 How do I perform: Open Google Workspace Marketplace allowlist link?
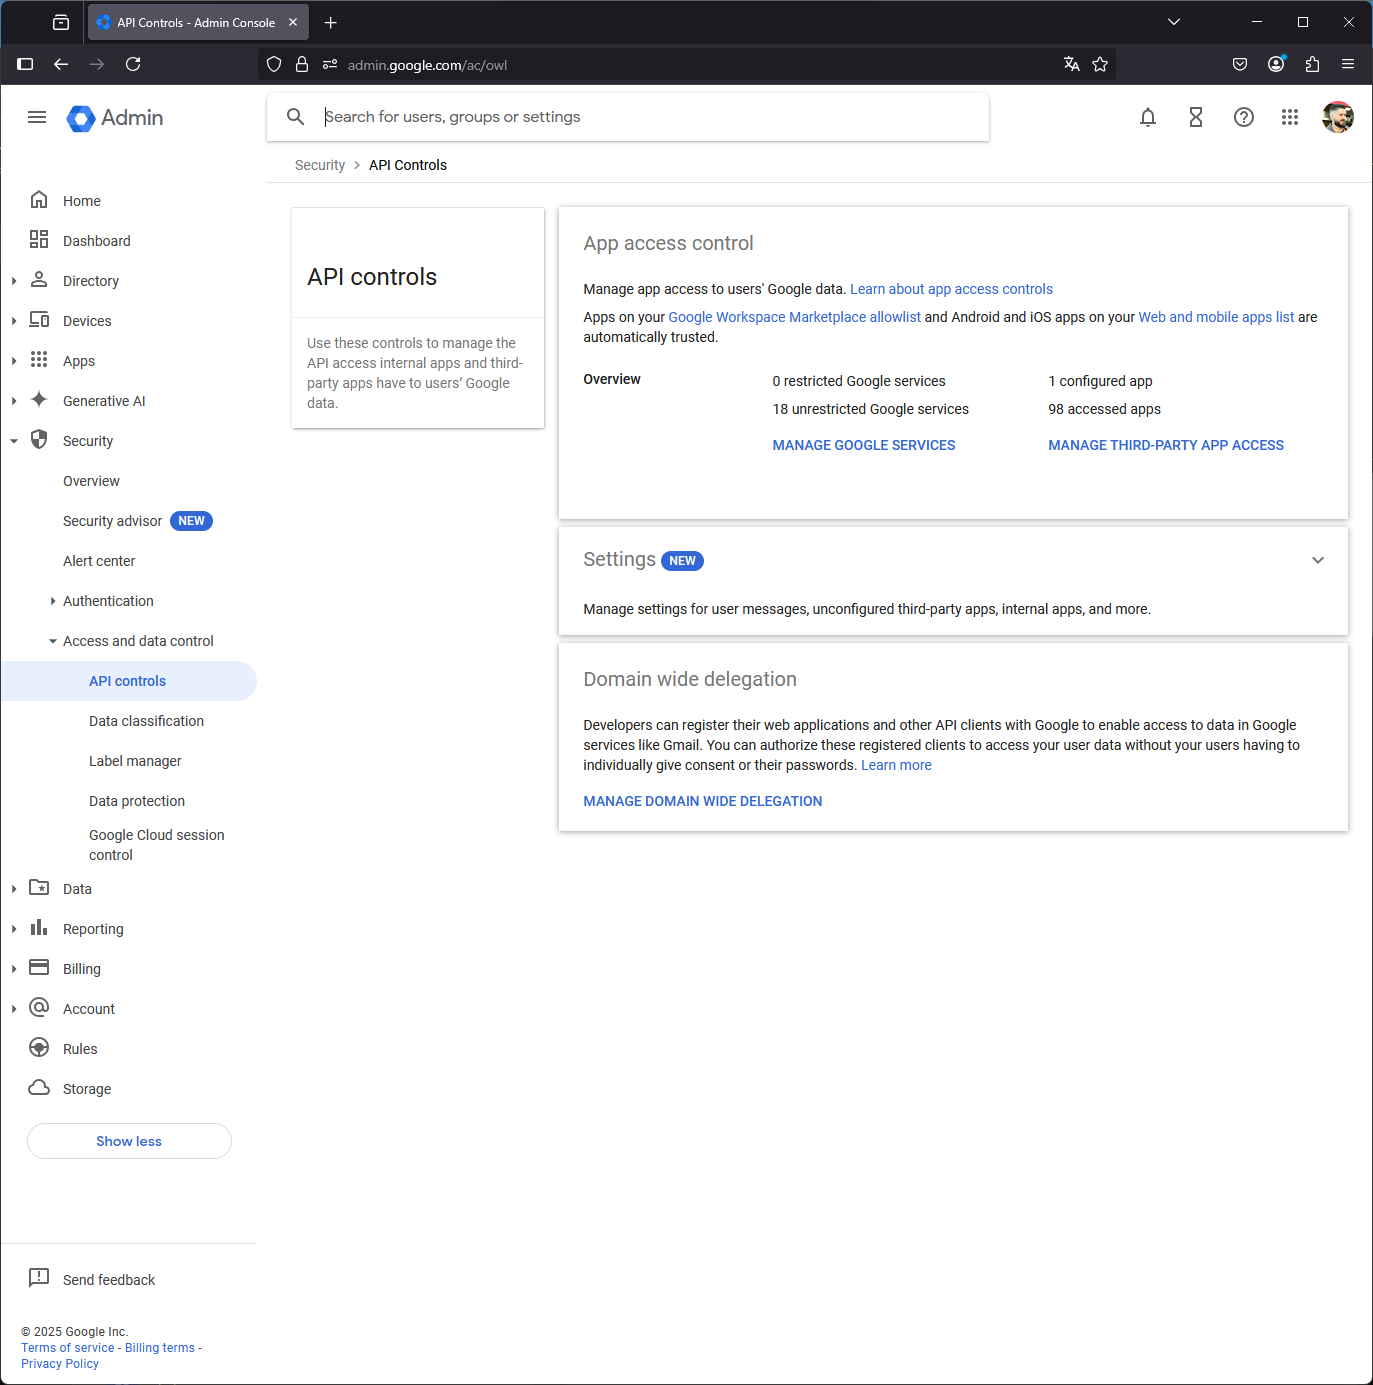point(794,317)
